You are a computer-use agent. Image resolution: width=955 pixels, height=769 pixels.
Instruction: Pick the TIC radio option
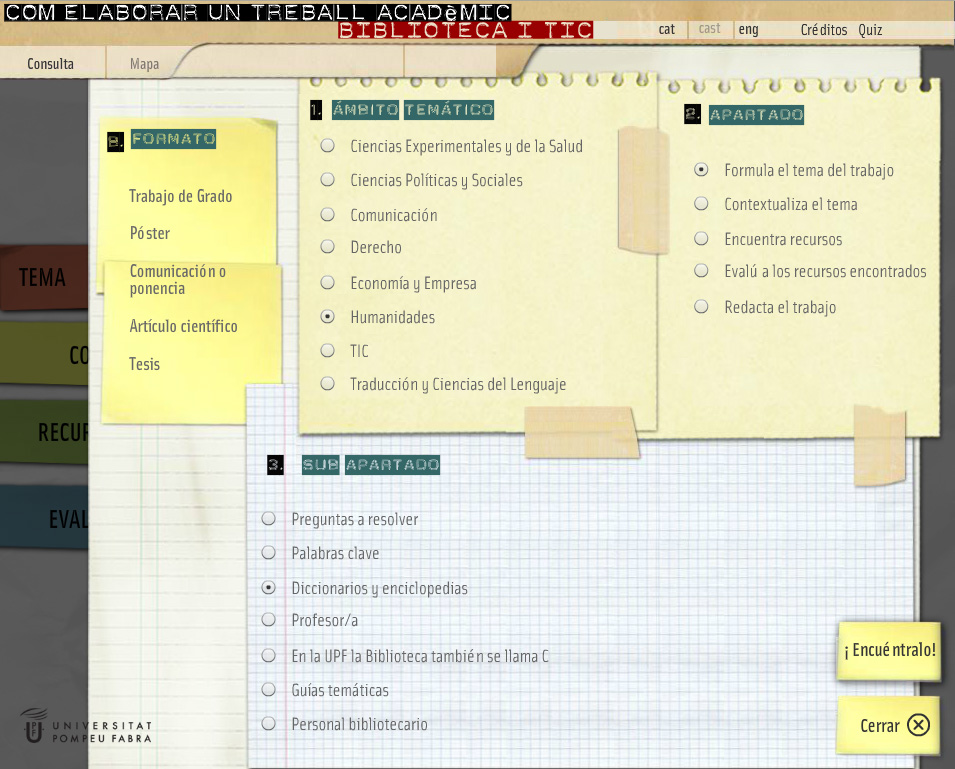328,351
